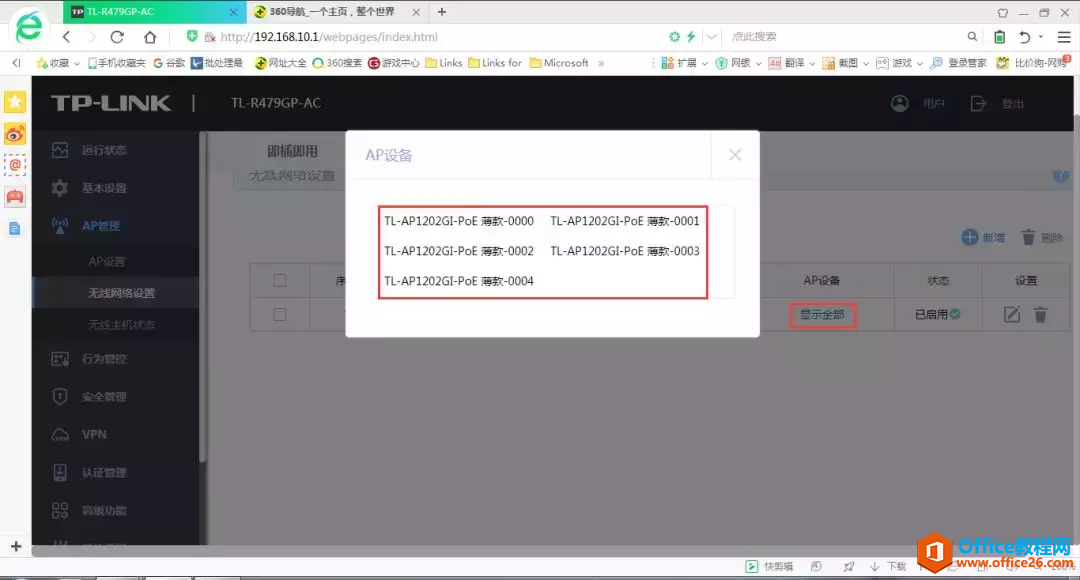
Task: Click the Weibo sidebar icon
Action: (x=15, y=134)
